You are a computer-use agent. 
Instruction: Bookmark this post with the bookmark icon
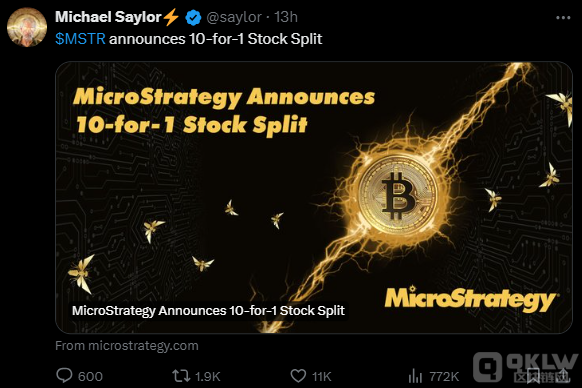point(533,376)
